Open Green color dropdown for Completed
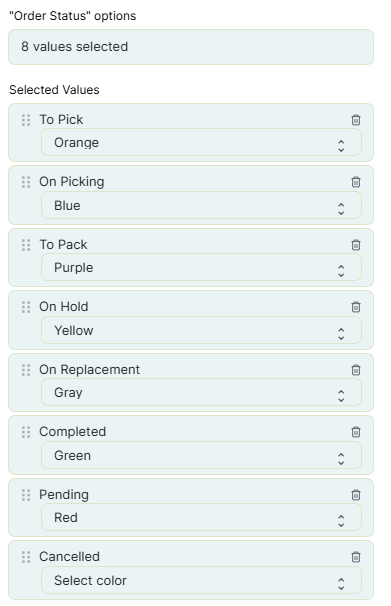 coord(201,455)
